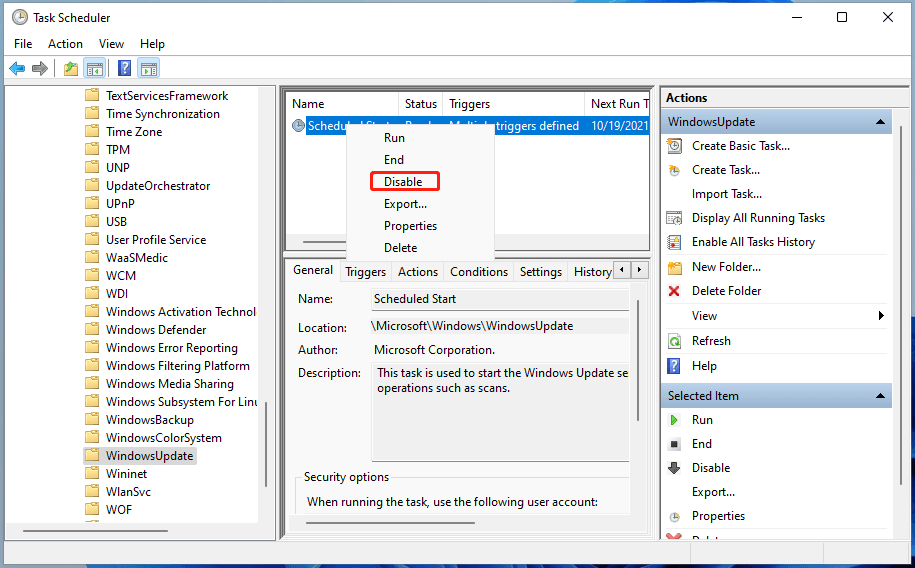Viewport: 915px width, 568px height.
Task: Choose Disable in the context menu
Action: pos(403,182)
